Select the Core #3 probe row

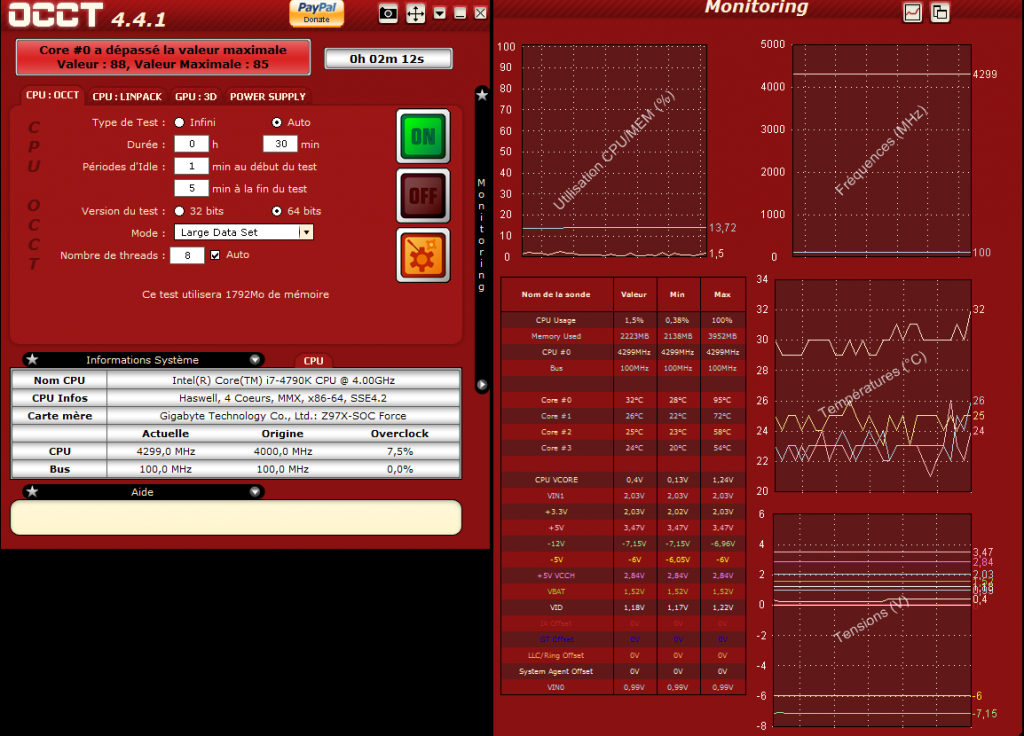pyautogui.click(x=623, y=448)
